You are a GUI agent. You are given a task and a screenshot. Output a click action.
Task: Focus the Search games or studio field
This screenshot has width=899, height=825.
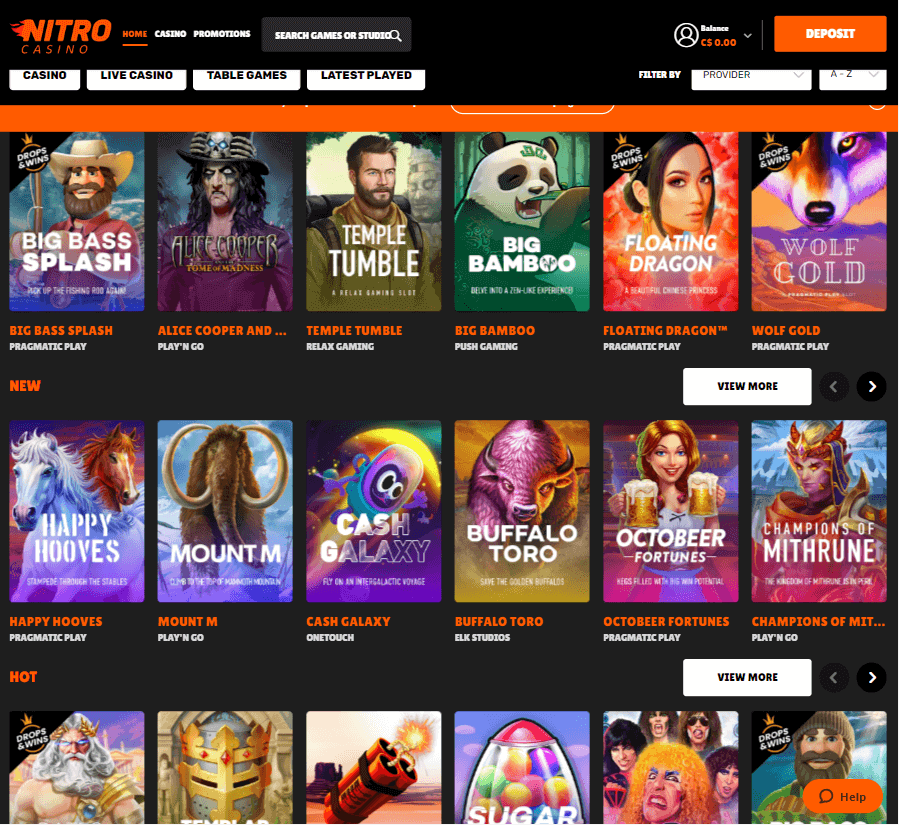click(336, 34)
